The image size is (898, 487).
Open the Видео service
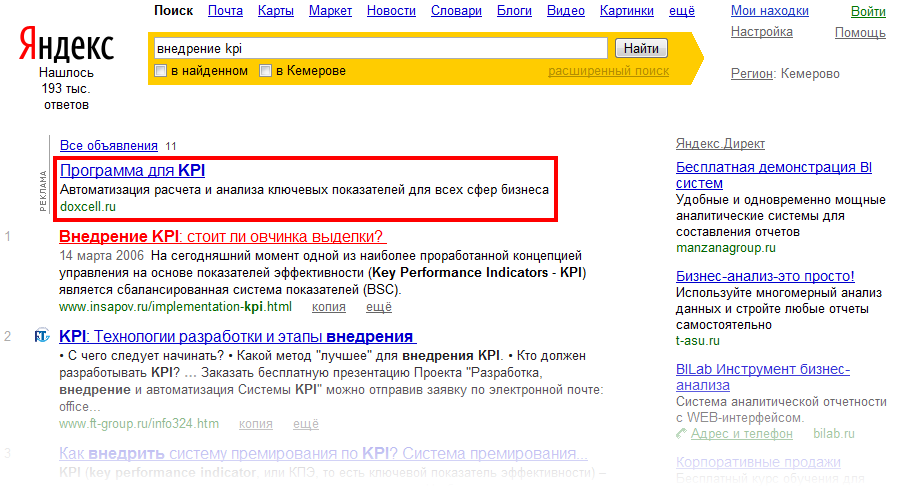click(566, 10)
